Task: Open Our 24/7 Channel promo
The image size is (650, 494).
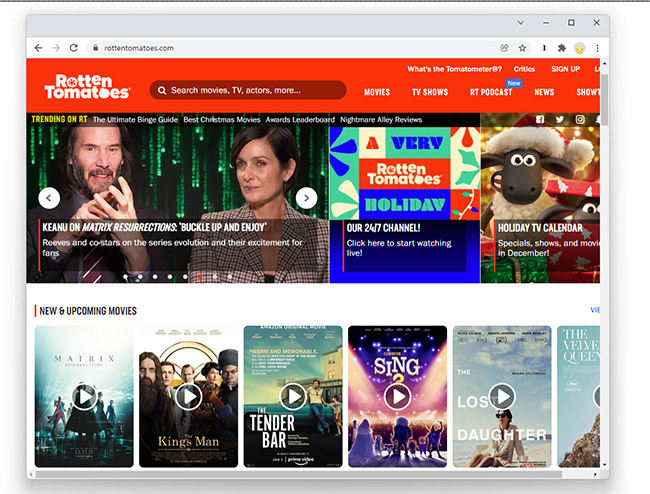Action: 383,228
